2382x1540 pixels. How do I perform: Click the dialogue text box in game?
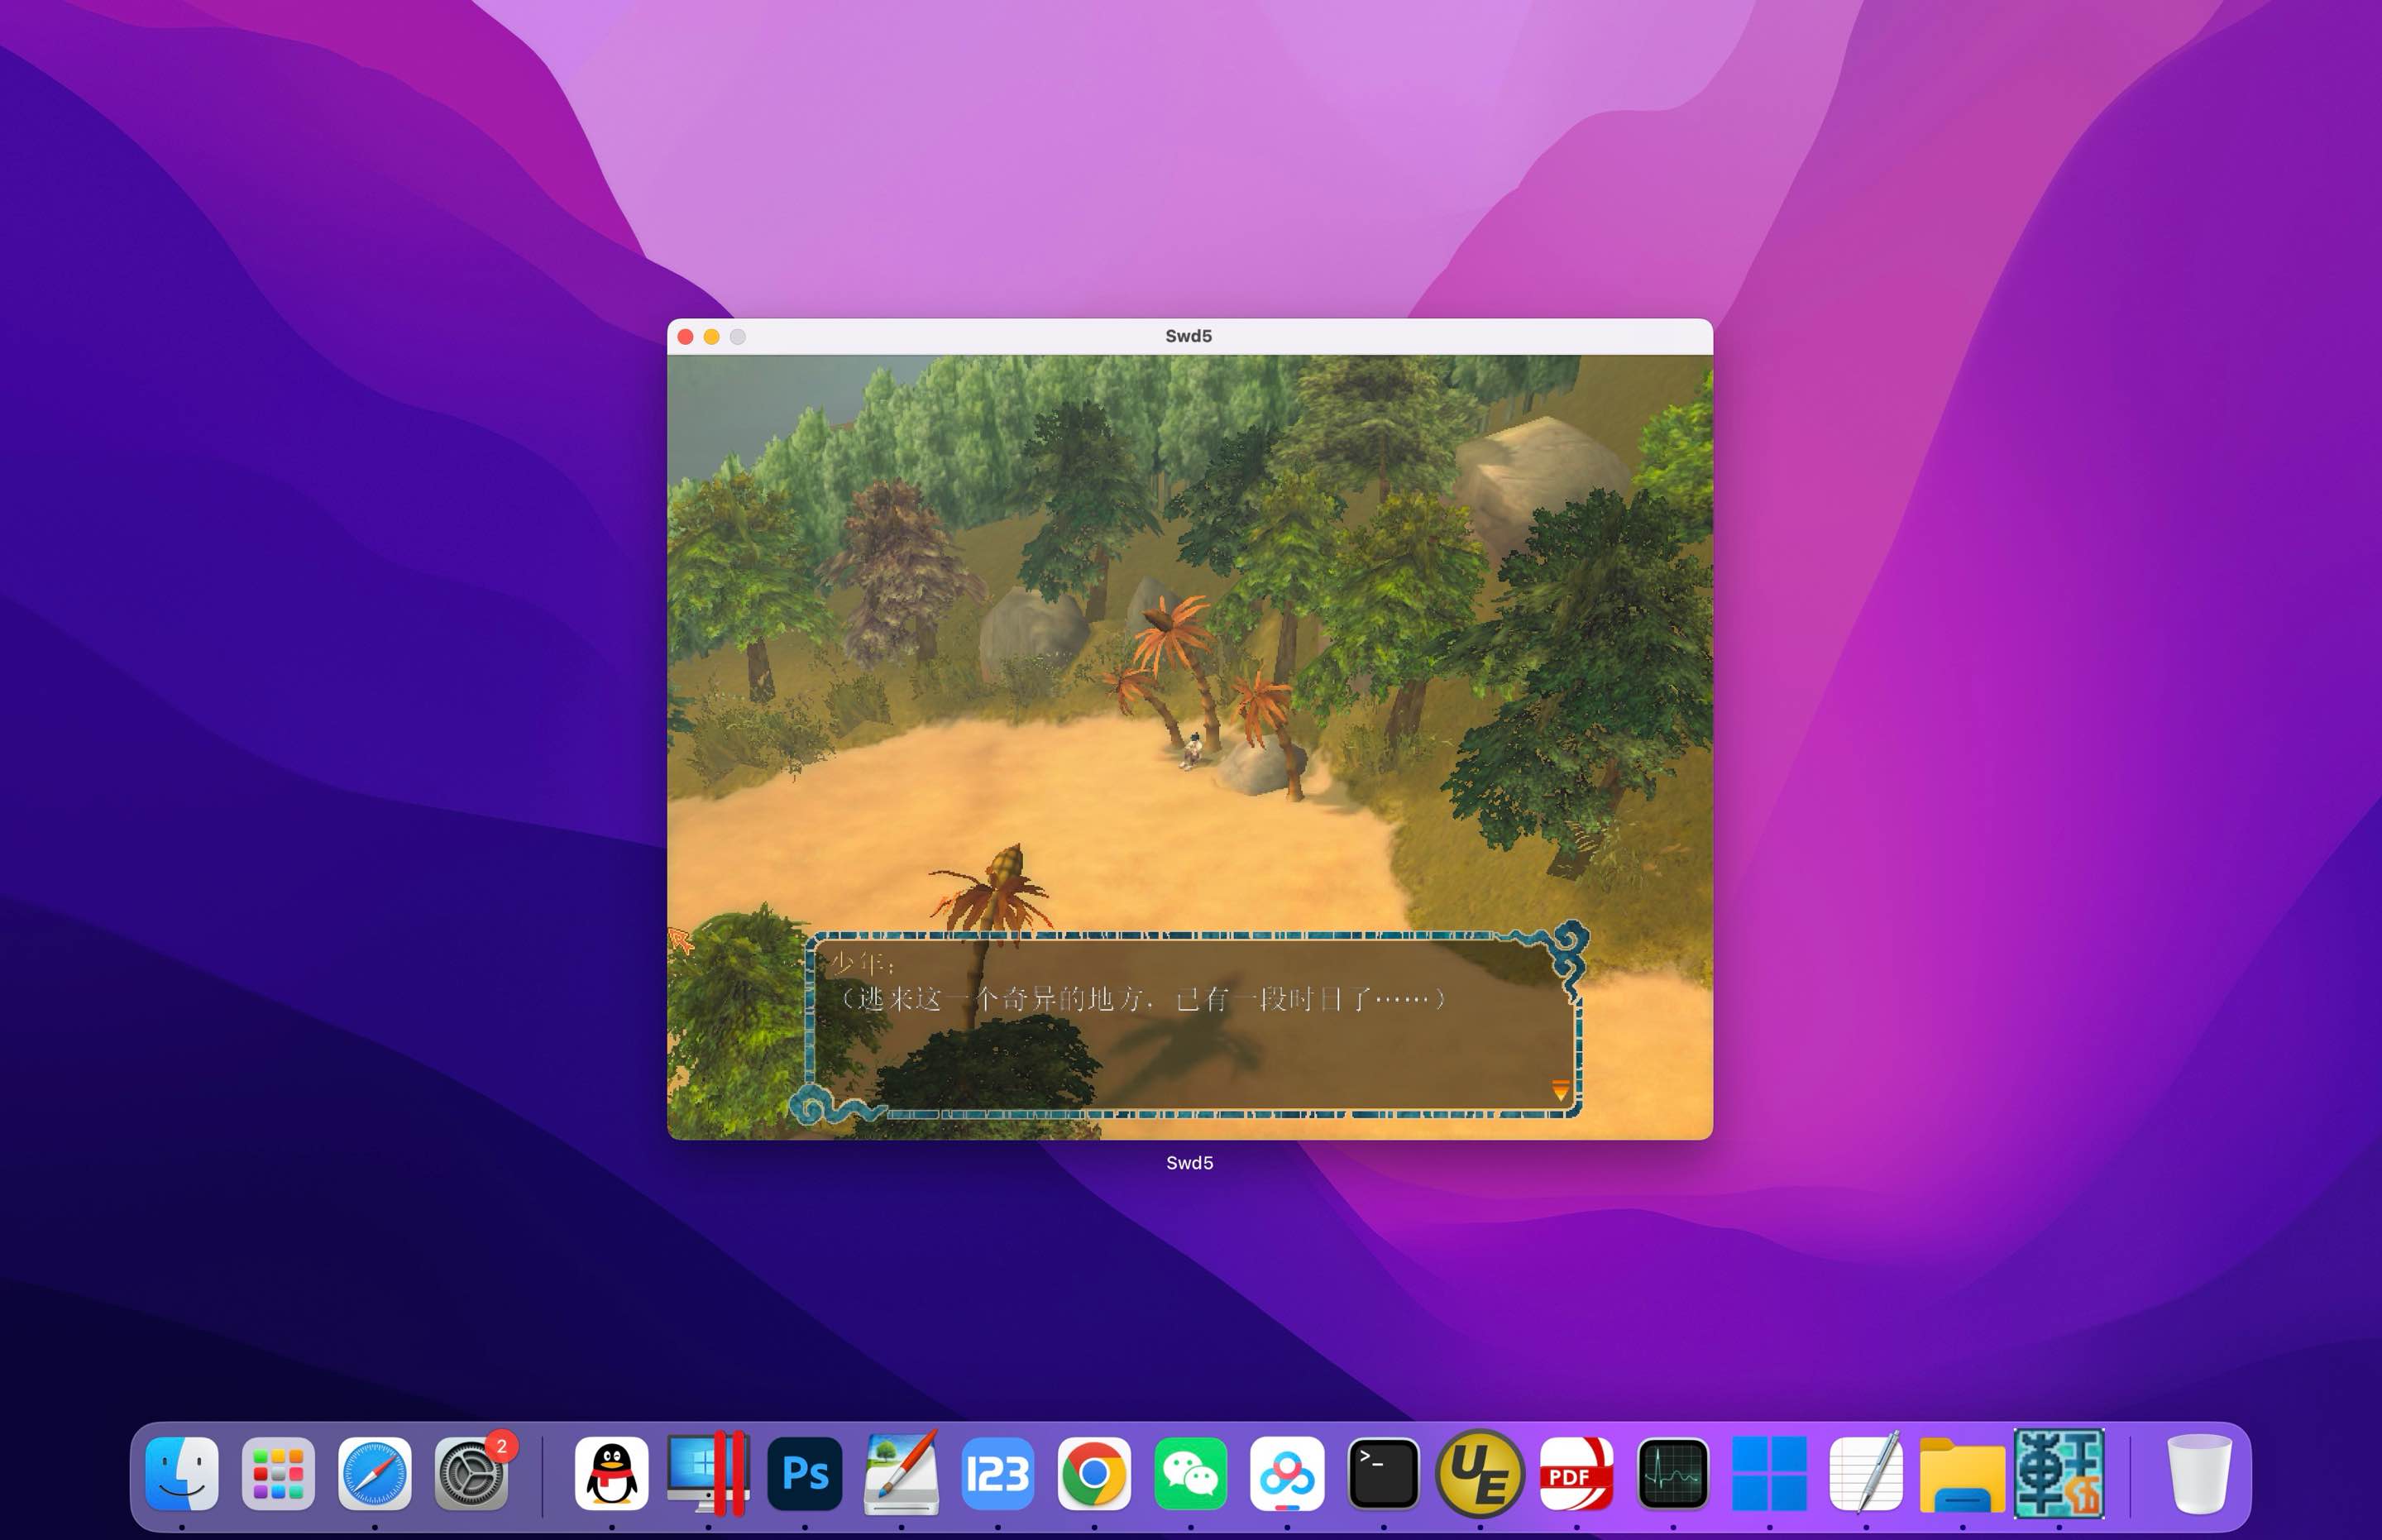[1192, 1025]
